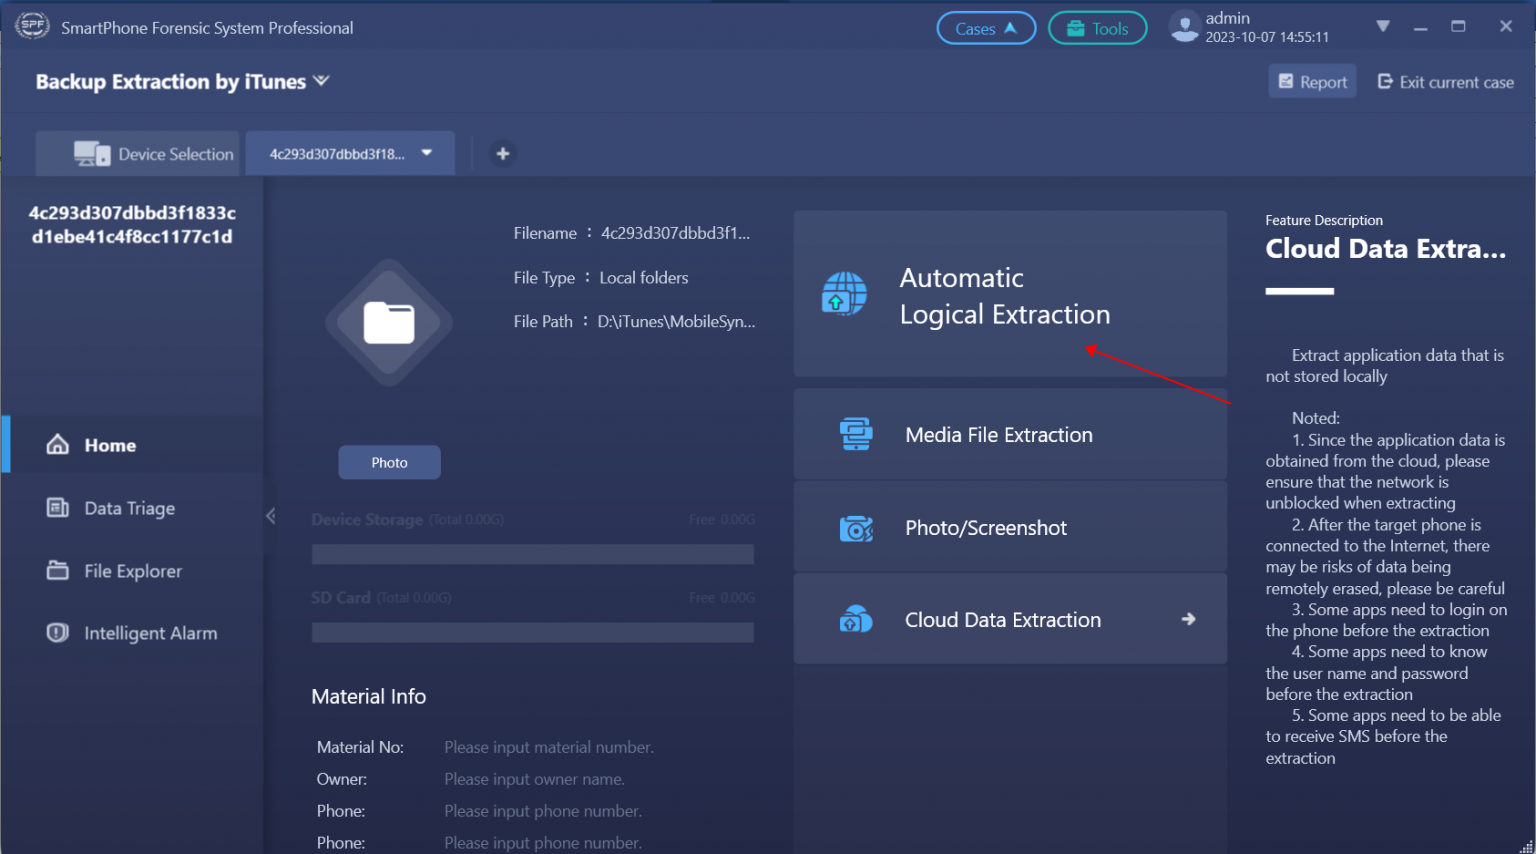This screenshot has height=854, width=1536.
Task: Open the device ID tab dropdown arrow
Action: (426, 153)
